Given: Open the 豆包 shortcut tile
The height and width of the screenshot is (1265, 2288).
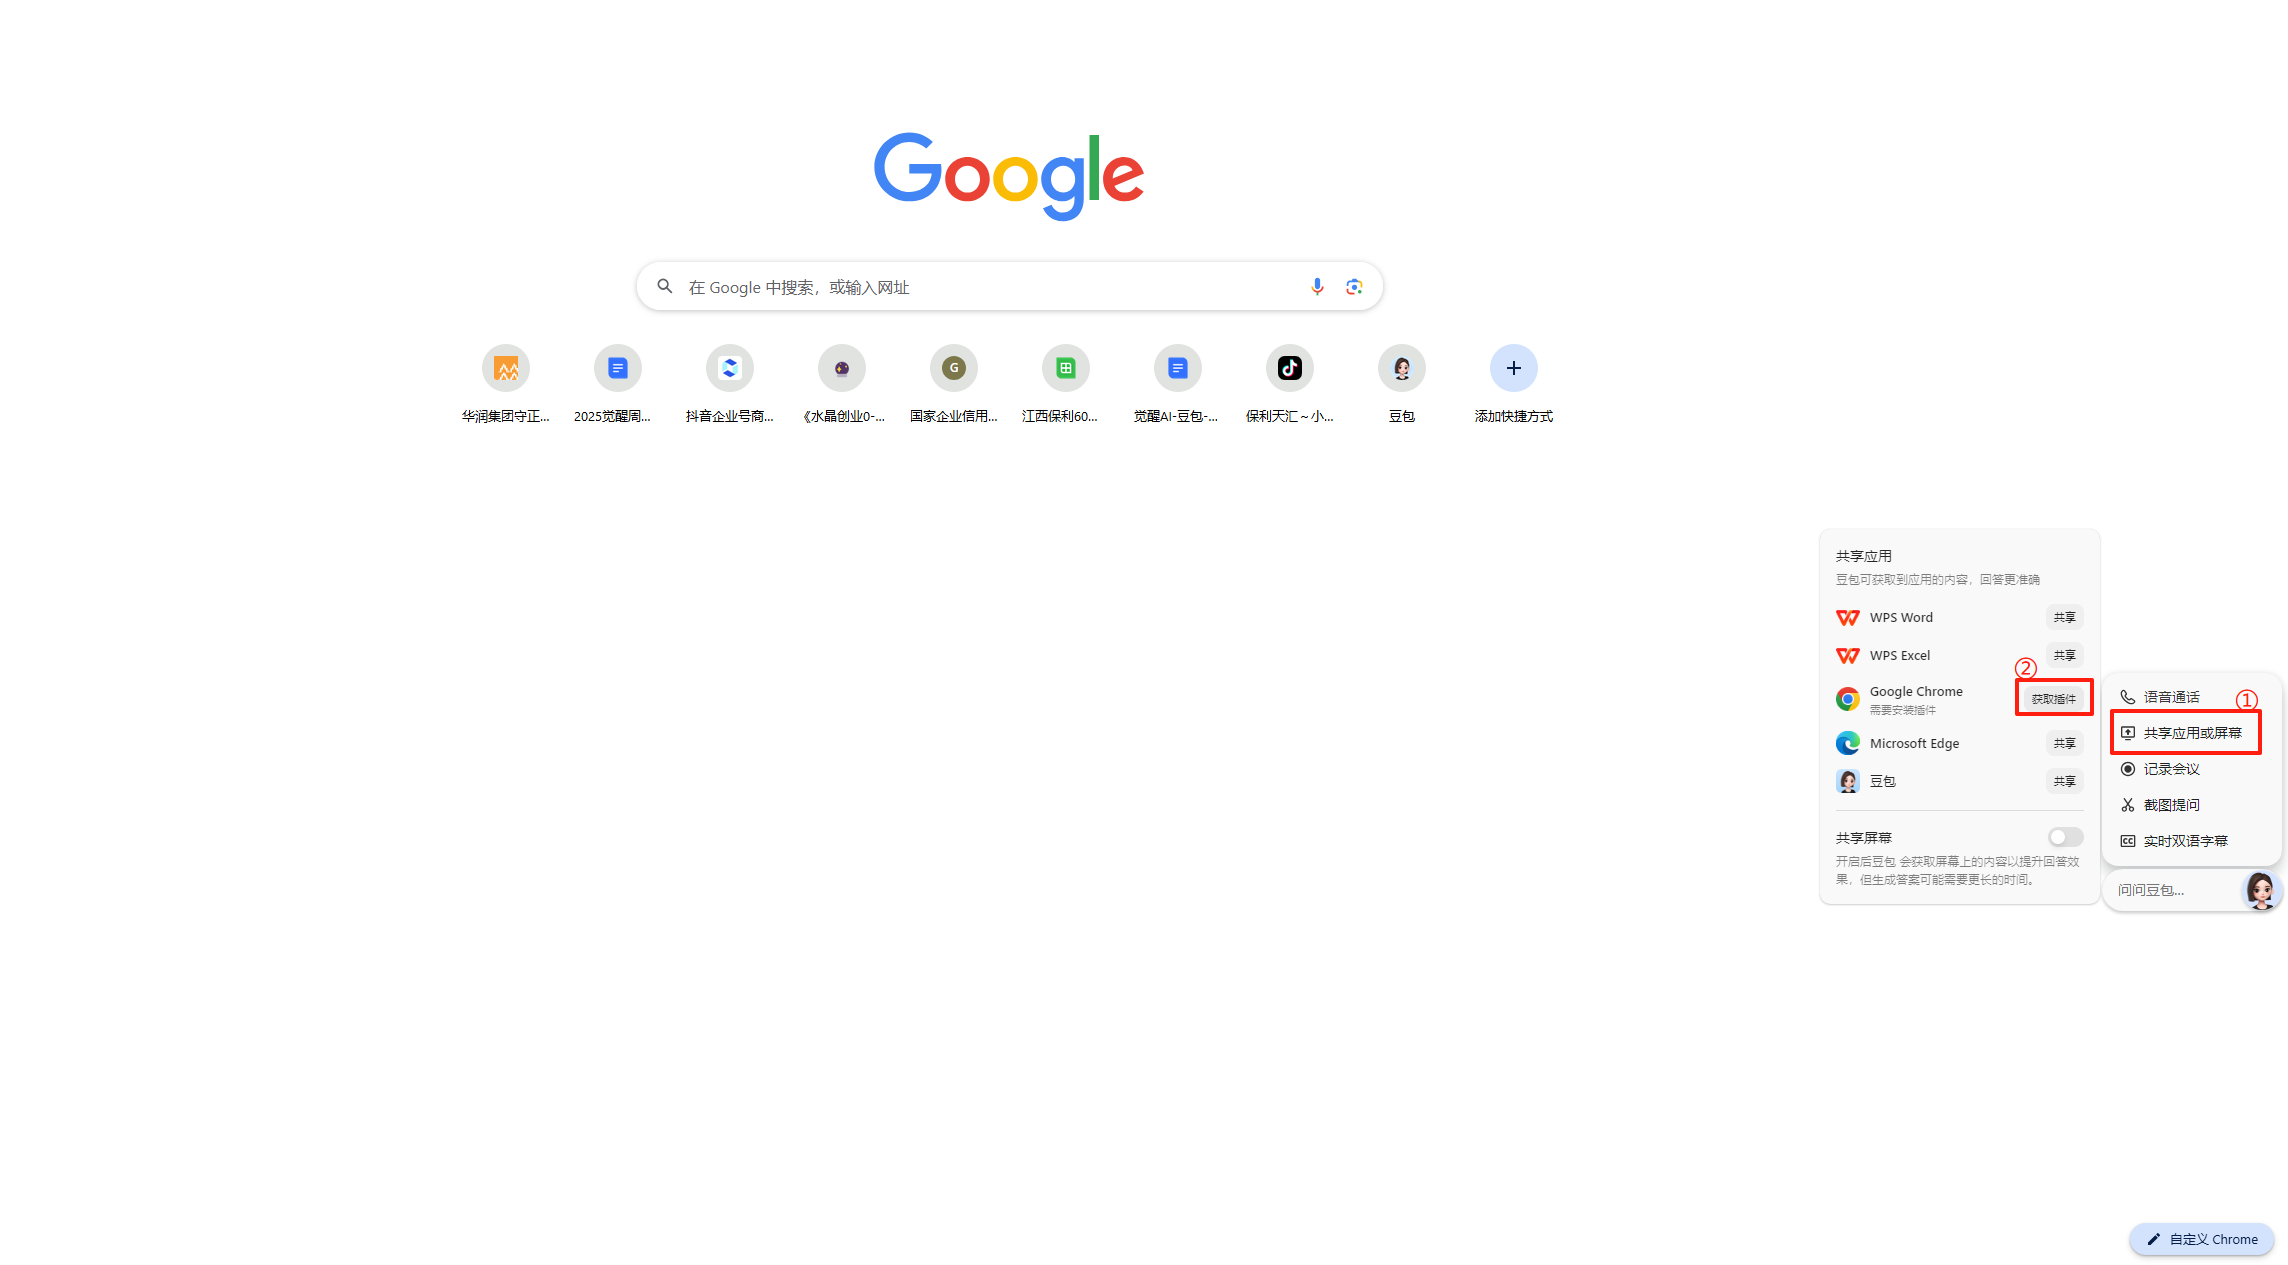Looking at the screenshot, I should click(x=1401, y=385).
